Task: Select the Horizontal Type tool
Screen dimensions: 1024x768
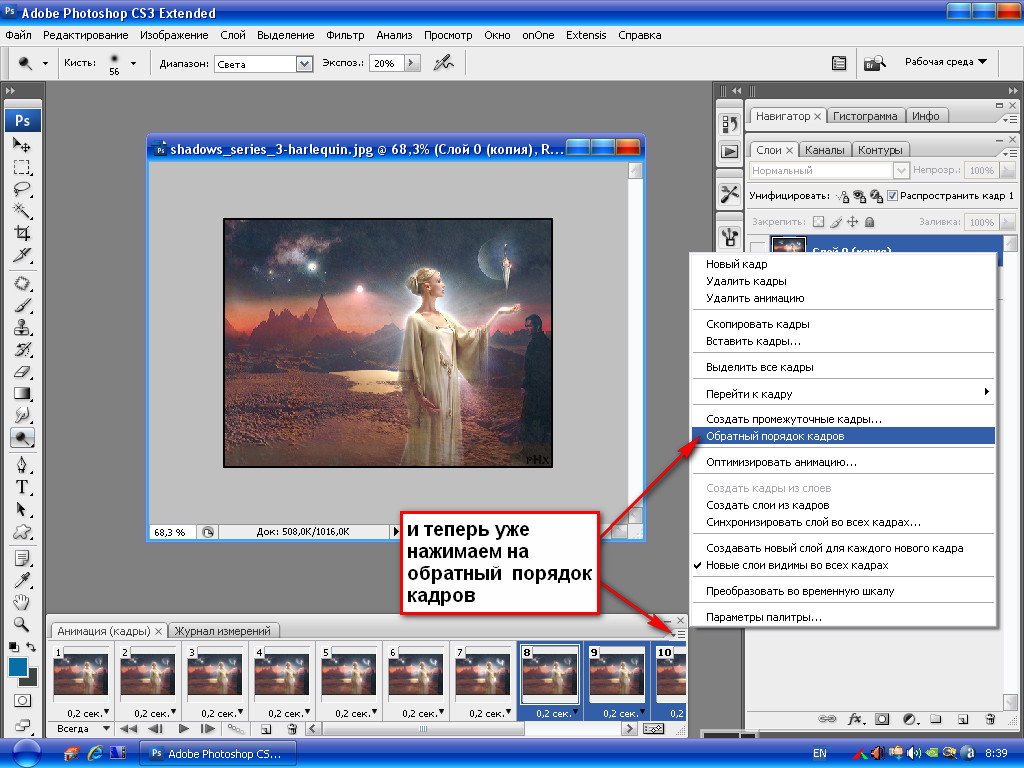Action: tap(22, 487)
